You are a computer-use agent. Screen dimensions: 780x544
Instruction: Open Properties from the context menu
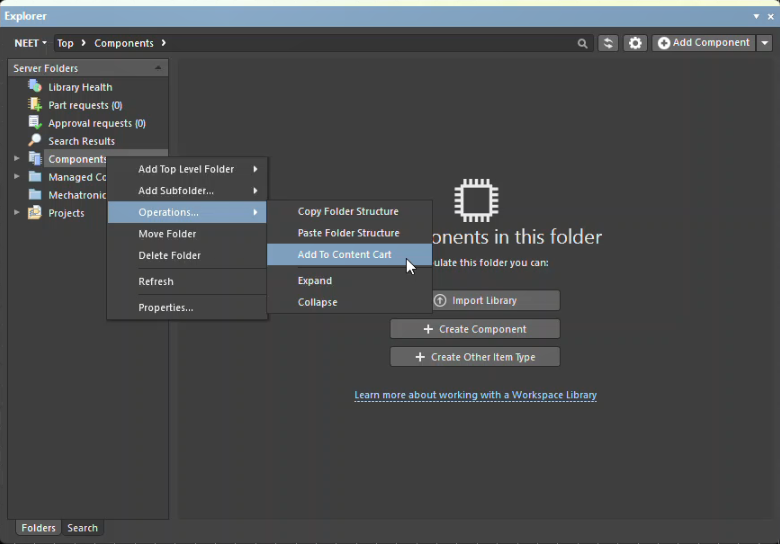[165, 308]
